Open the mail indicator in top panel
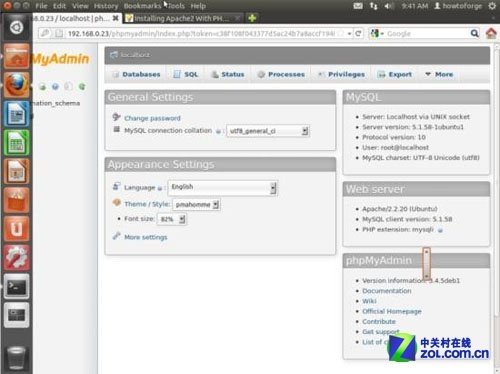Image resolution: width=500 pixels, height=374 pixels. pyautogui.click(x=358, y=6)
